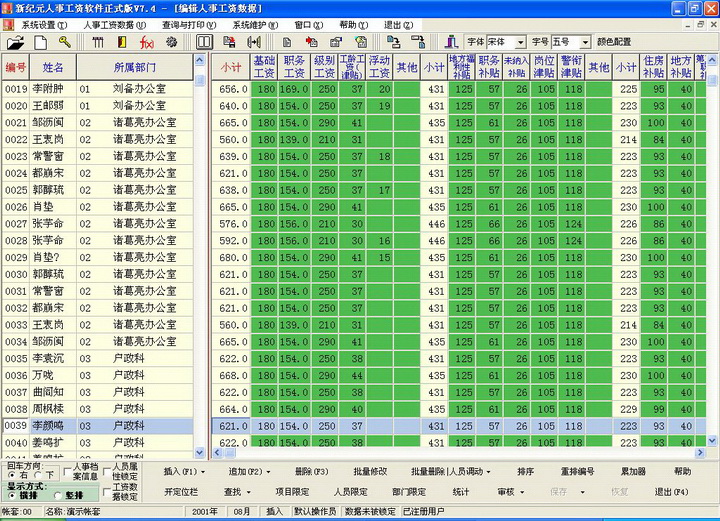This screenshot has height=521, width=720.
Task: Select the 右 enter-direction radio button
Action: point(13,476)
